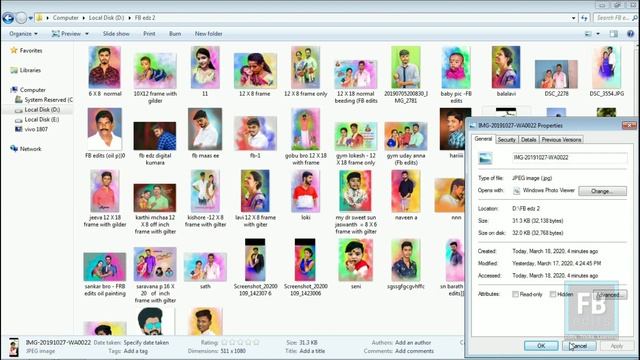Click Add a title in details pane
This screenshot has width=640, height=360.
click(x=312, y=351)
